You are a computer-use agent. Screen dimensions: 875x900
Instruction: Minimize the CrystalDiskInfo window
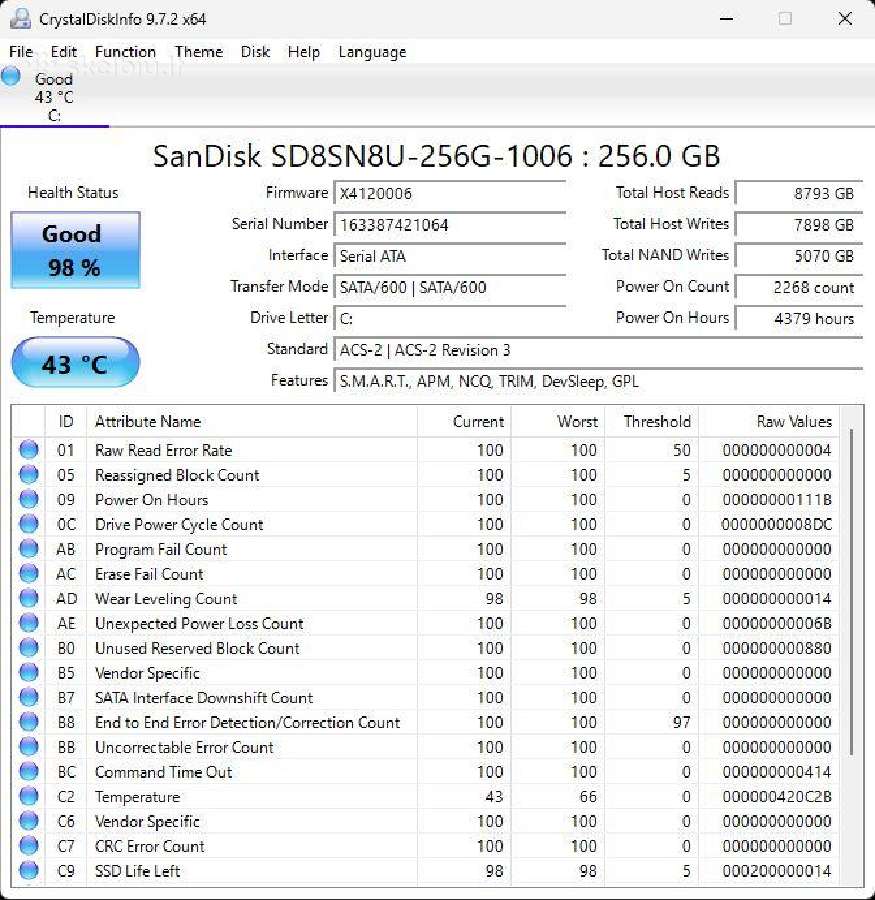point(726,19)
